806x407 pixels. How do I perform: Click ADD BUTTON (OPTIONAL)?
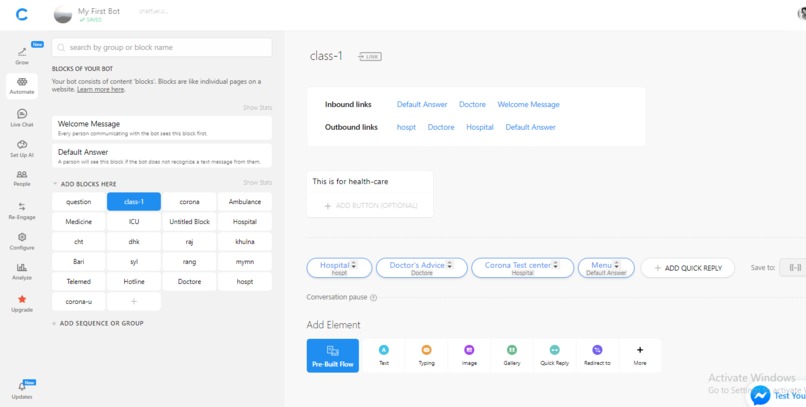370,206
